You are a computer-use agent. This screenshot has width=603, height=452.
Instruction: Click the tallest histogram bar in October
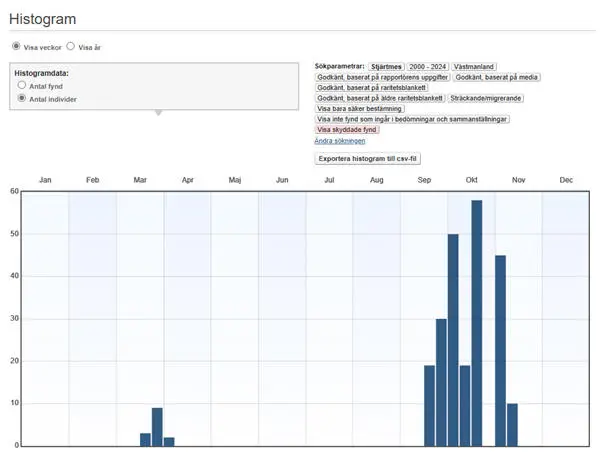477,322
